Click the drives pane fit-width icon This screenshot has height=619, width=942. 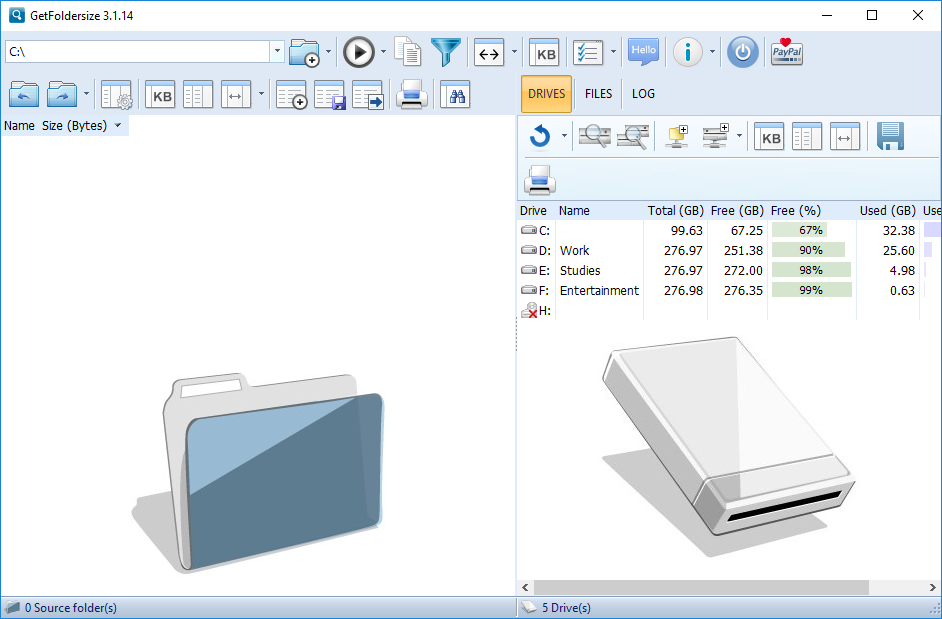(845, 136)
